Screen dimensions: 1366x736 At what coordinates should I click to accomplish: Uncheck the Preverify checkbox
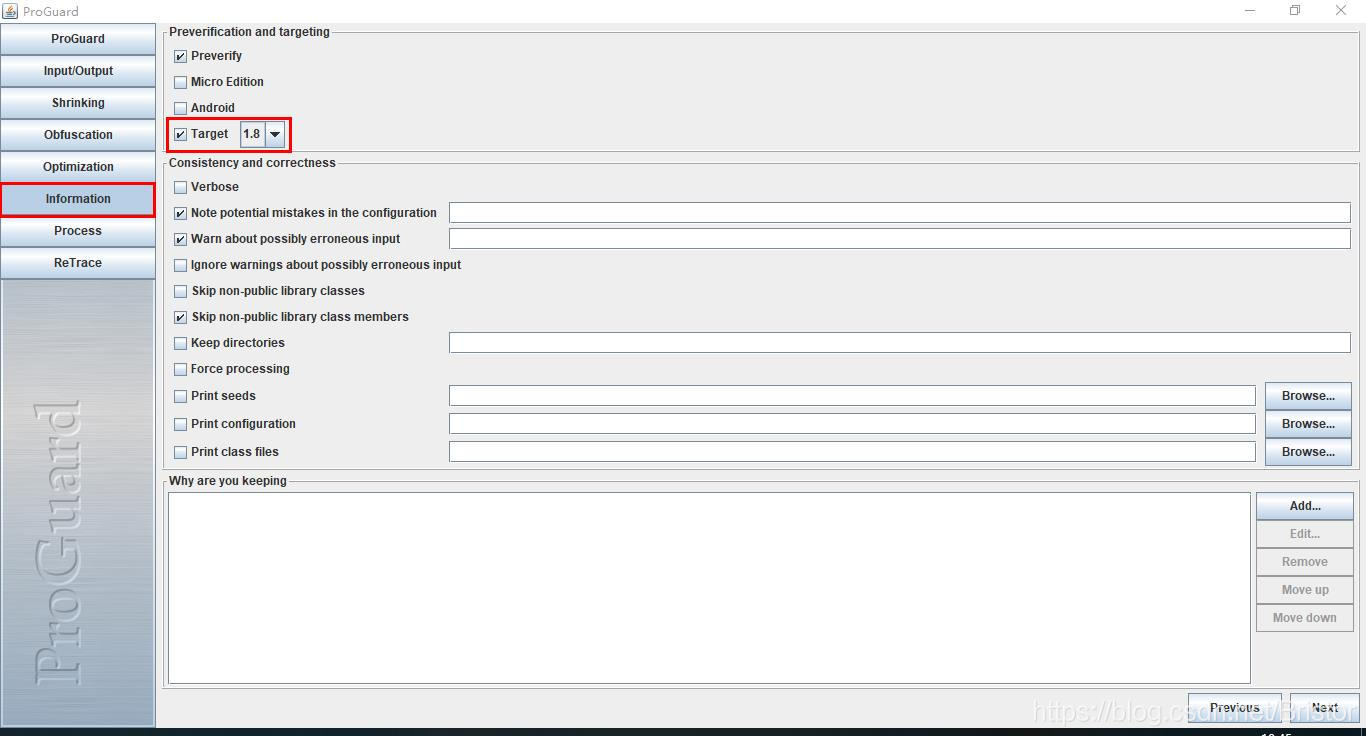[x=180, y=57]
